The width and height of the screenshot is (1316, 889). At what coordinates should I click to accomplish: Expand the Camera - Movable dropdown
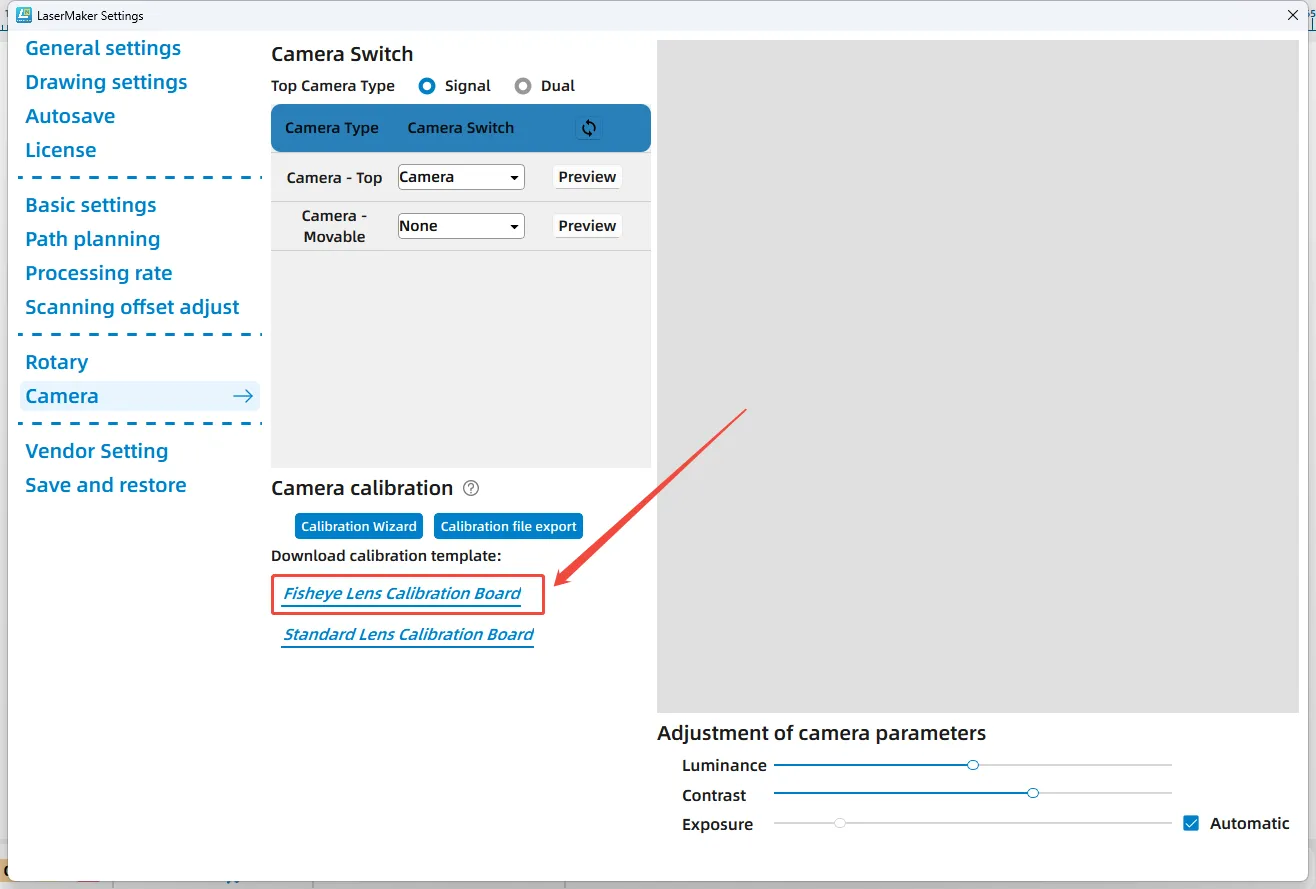click(461, 226)
